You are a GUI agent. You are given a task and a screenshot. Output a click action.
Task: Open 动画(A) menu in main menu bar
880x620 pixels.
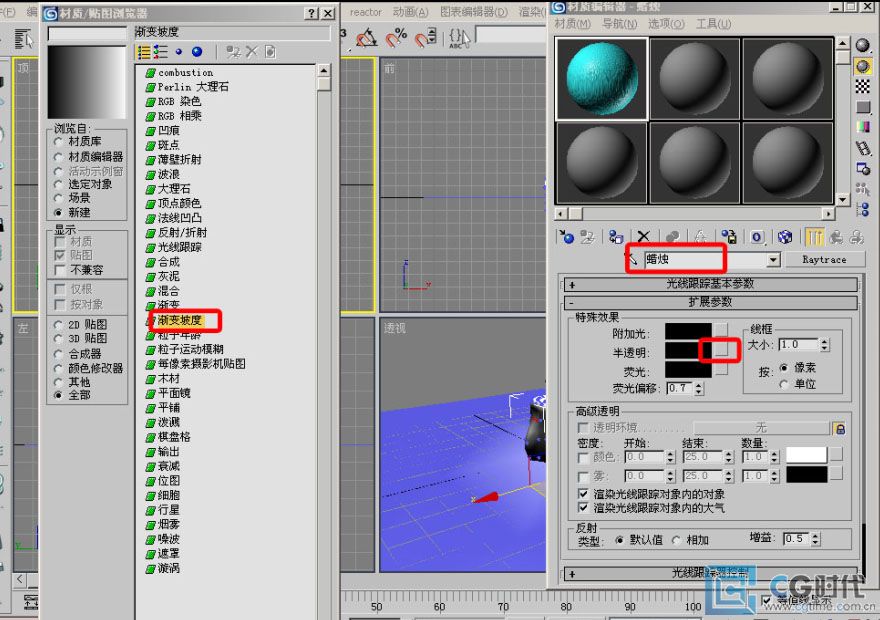[410, 12]
